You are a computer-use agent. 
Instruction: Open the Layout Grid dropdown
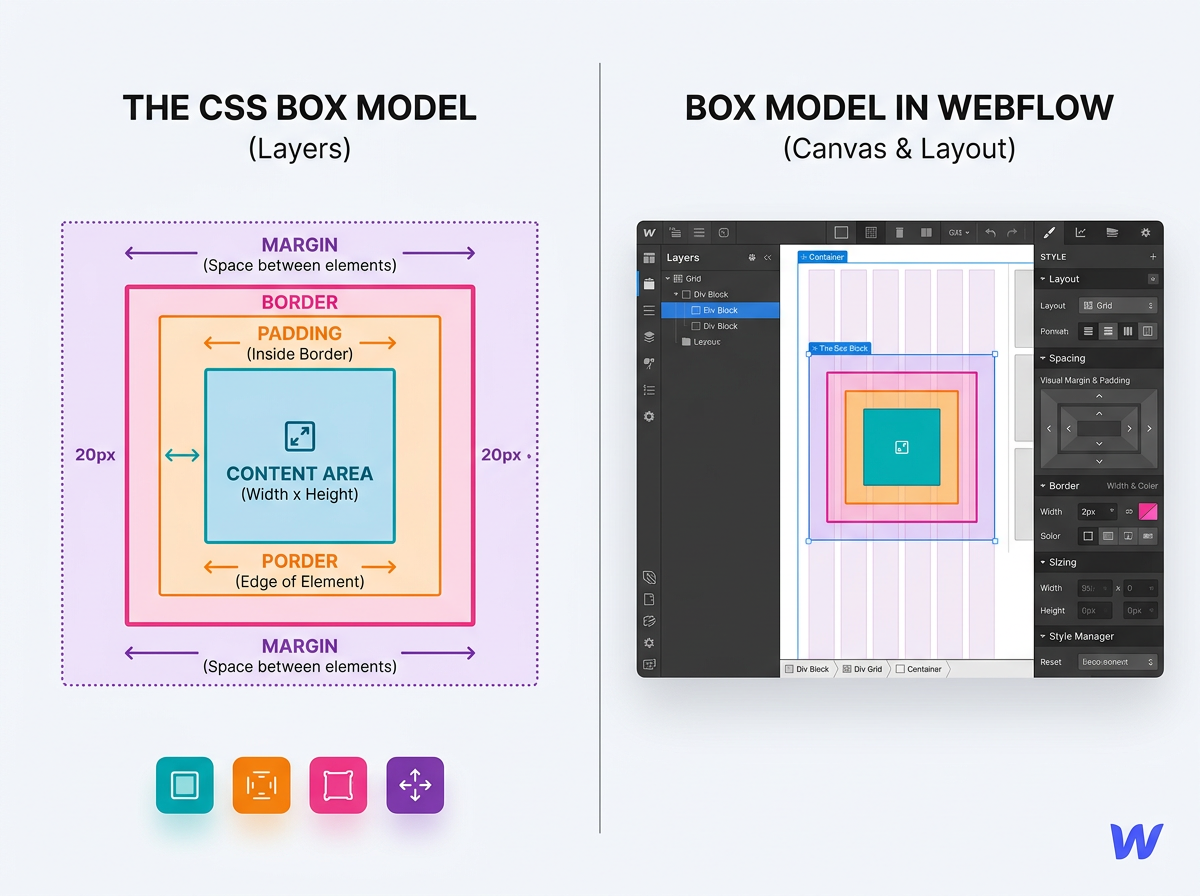click(x=1118, y=305)
